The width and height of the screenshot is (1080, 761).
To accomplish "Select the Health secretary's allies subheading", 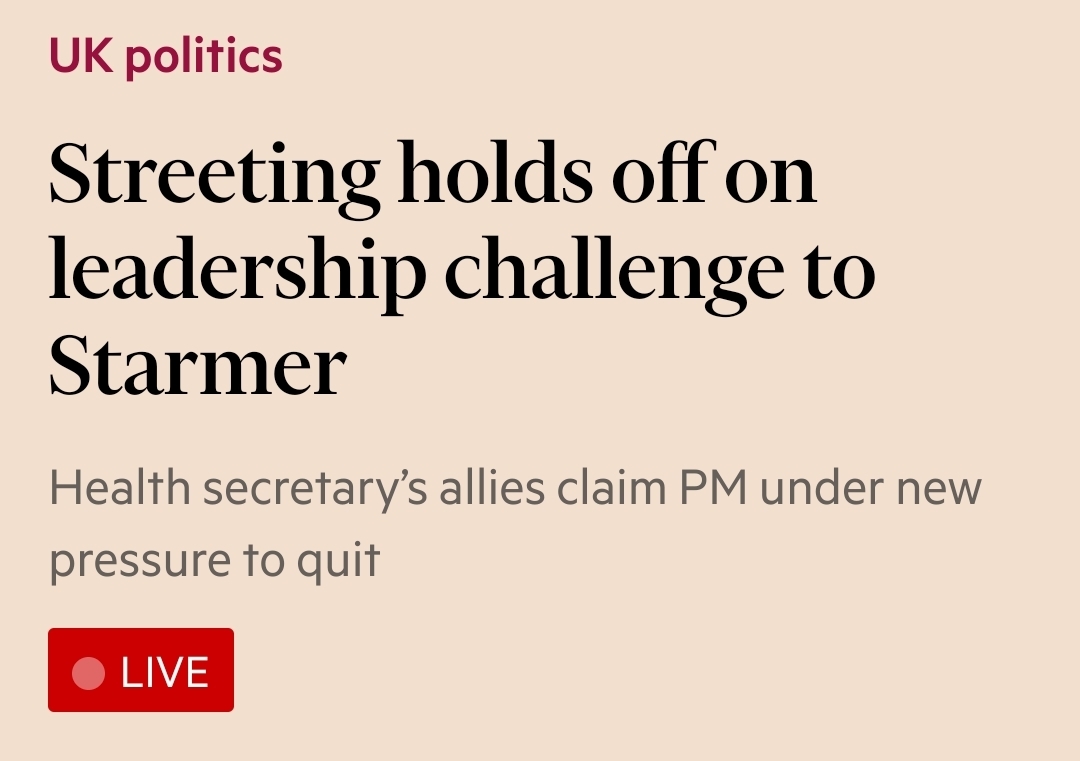I will pyautogui.click(x=515, y=524).
